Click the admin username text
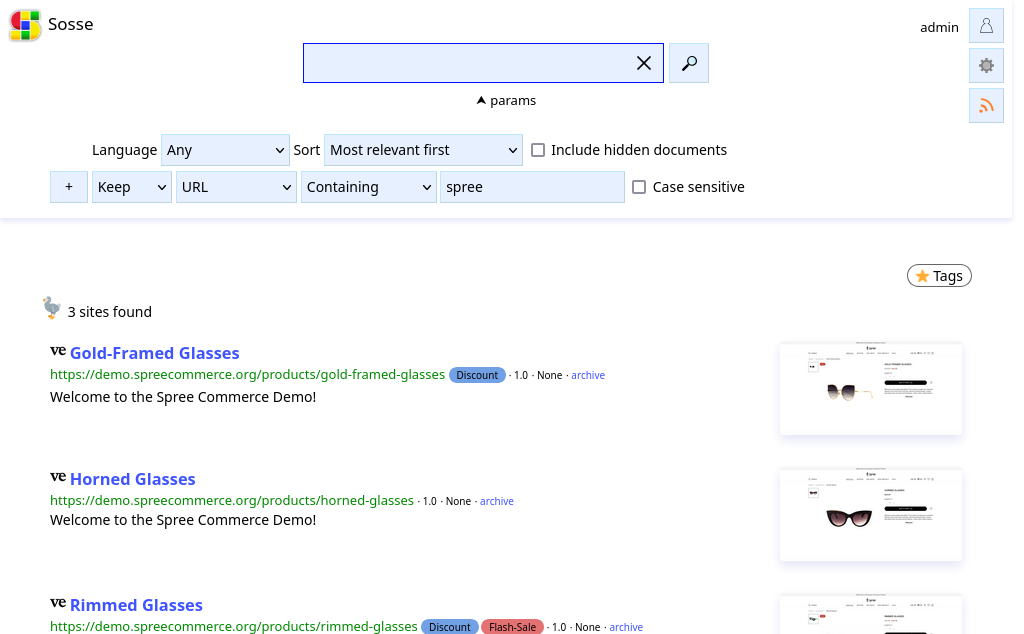This screenshot has height=634, width=1024. pos(939,27)
